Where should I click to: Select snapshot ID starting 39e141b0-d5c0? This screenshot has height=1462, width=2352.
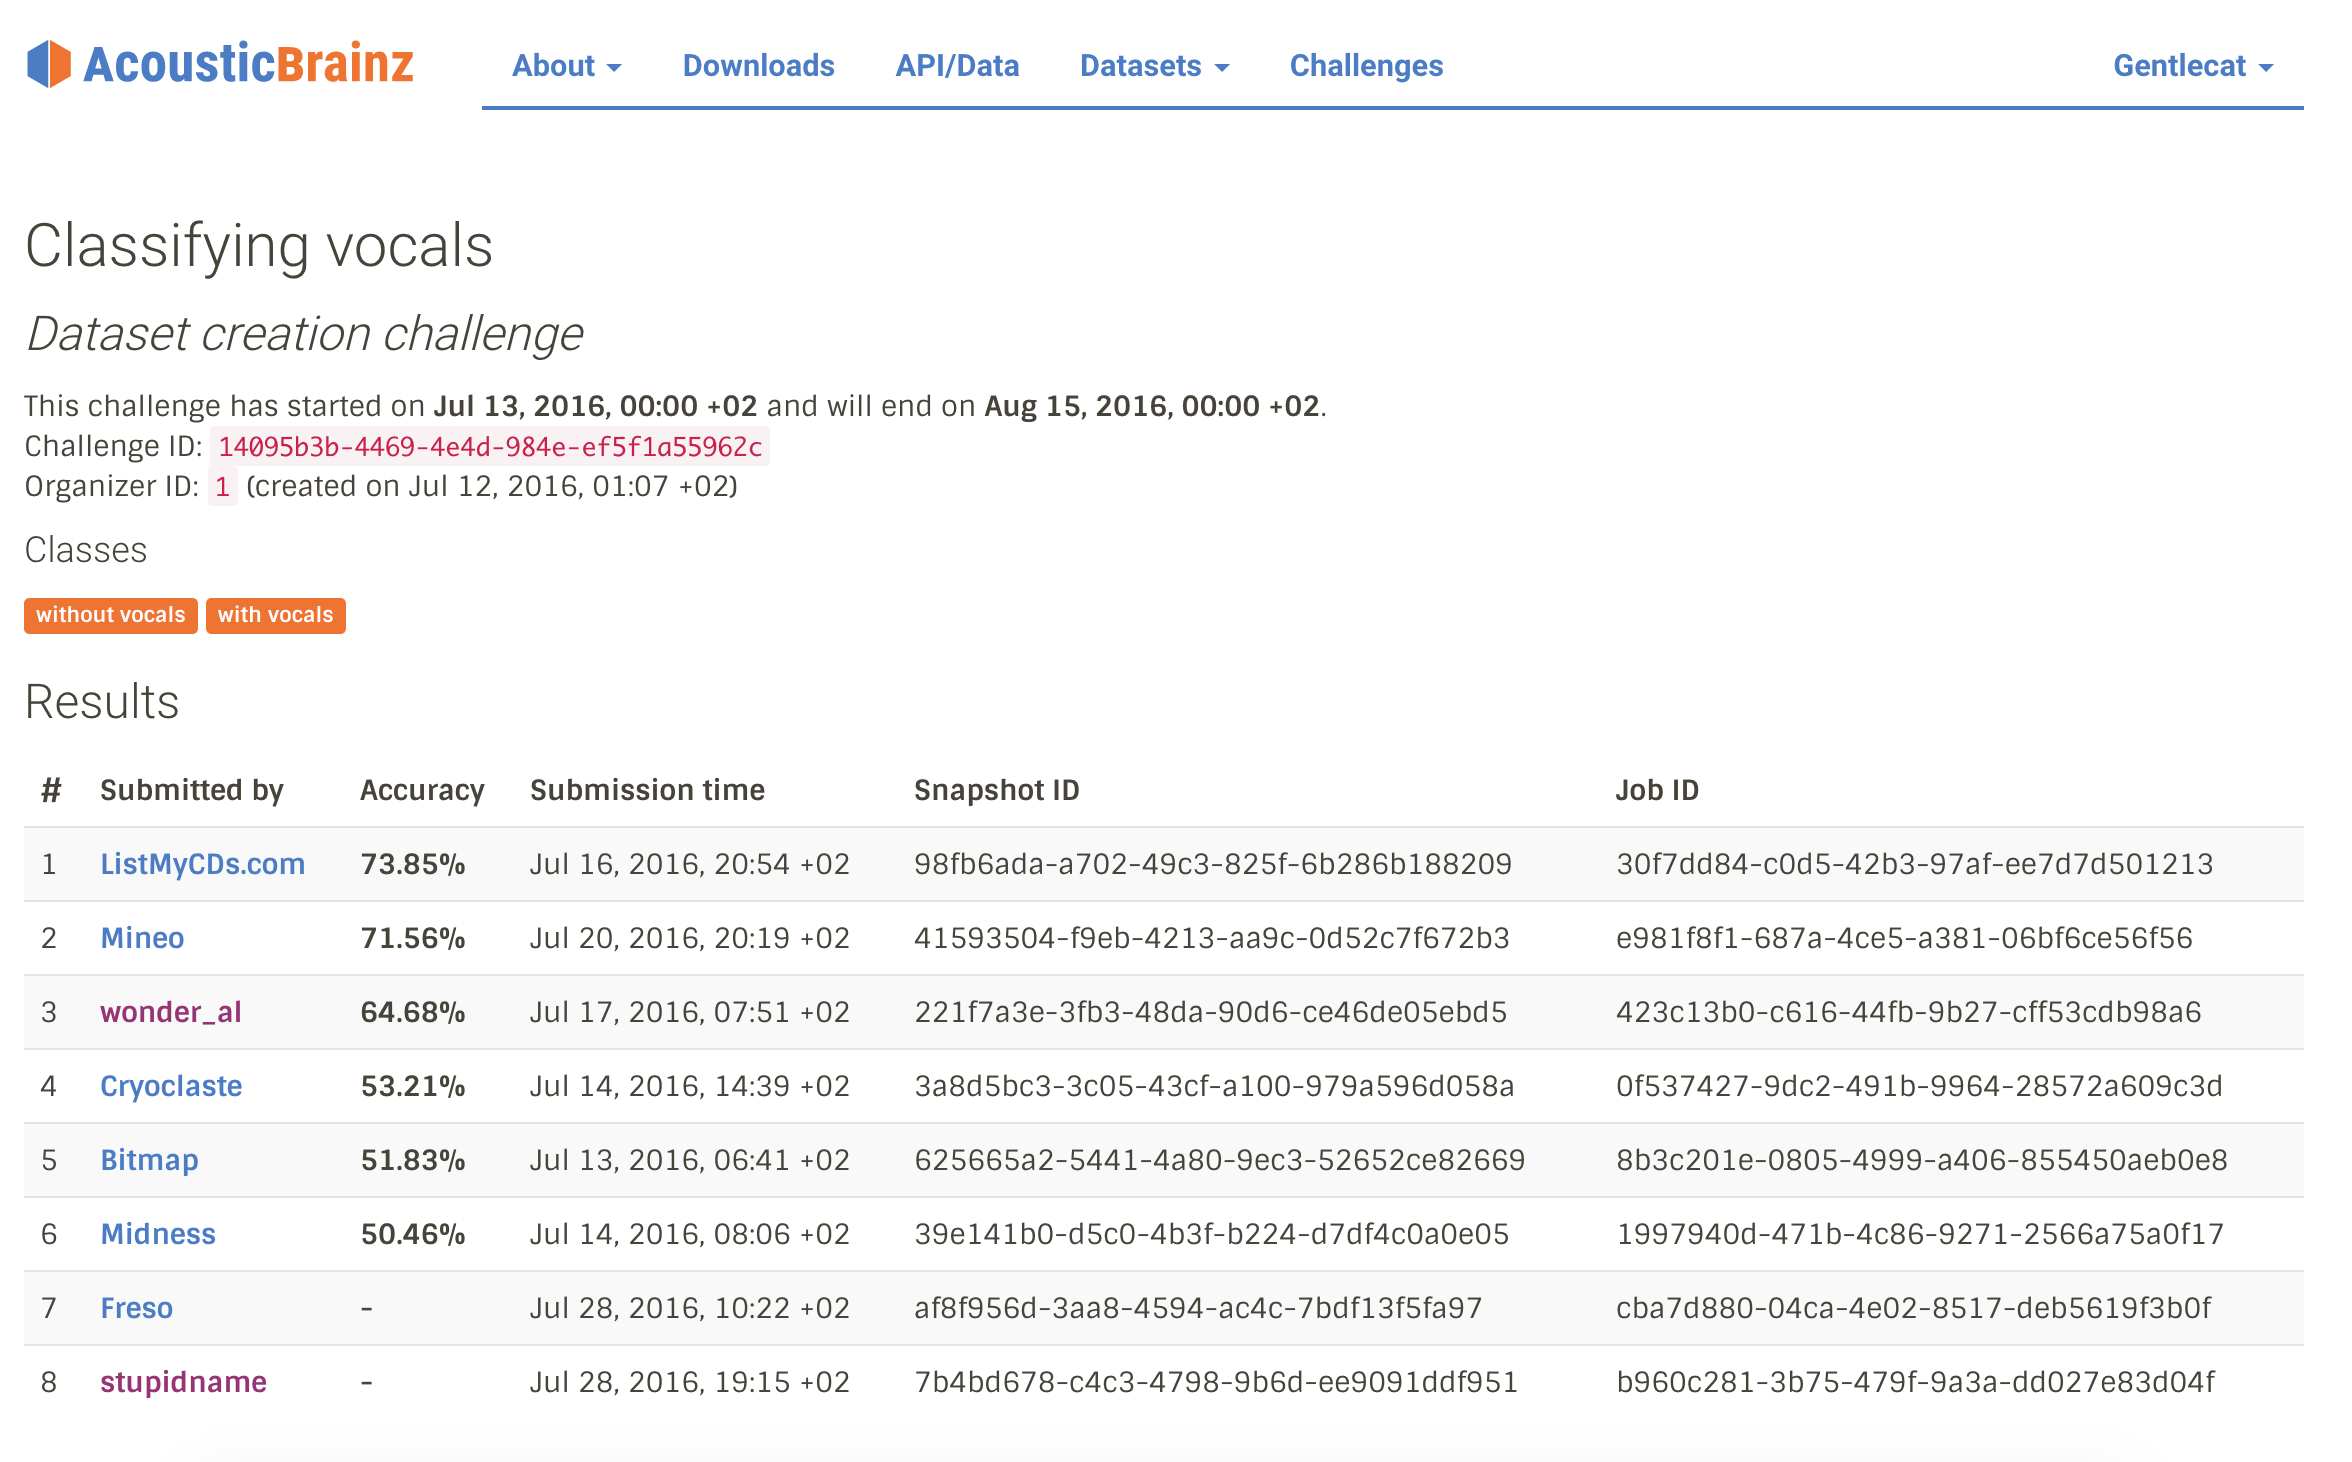pyautogui.click(x=1212, y=1234)
